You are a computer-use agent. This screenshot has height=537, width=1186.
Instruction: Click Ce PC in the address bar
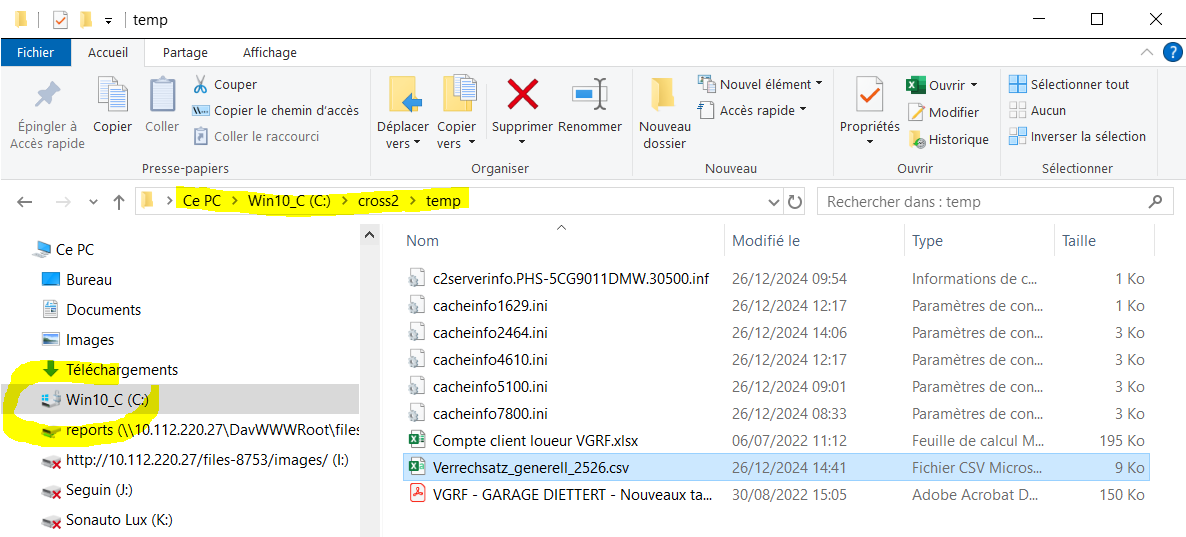pos(202,201)
